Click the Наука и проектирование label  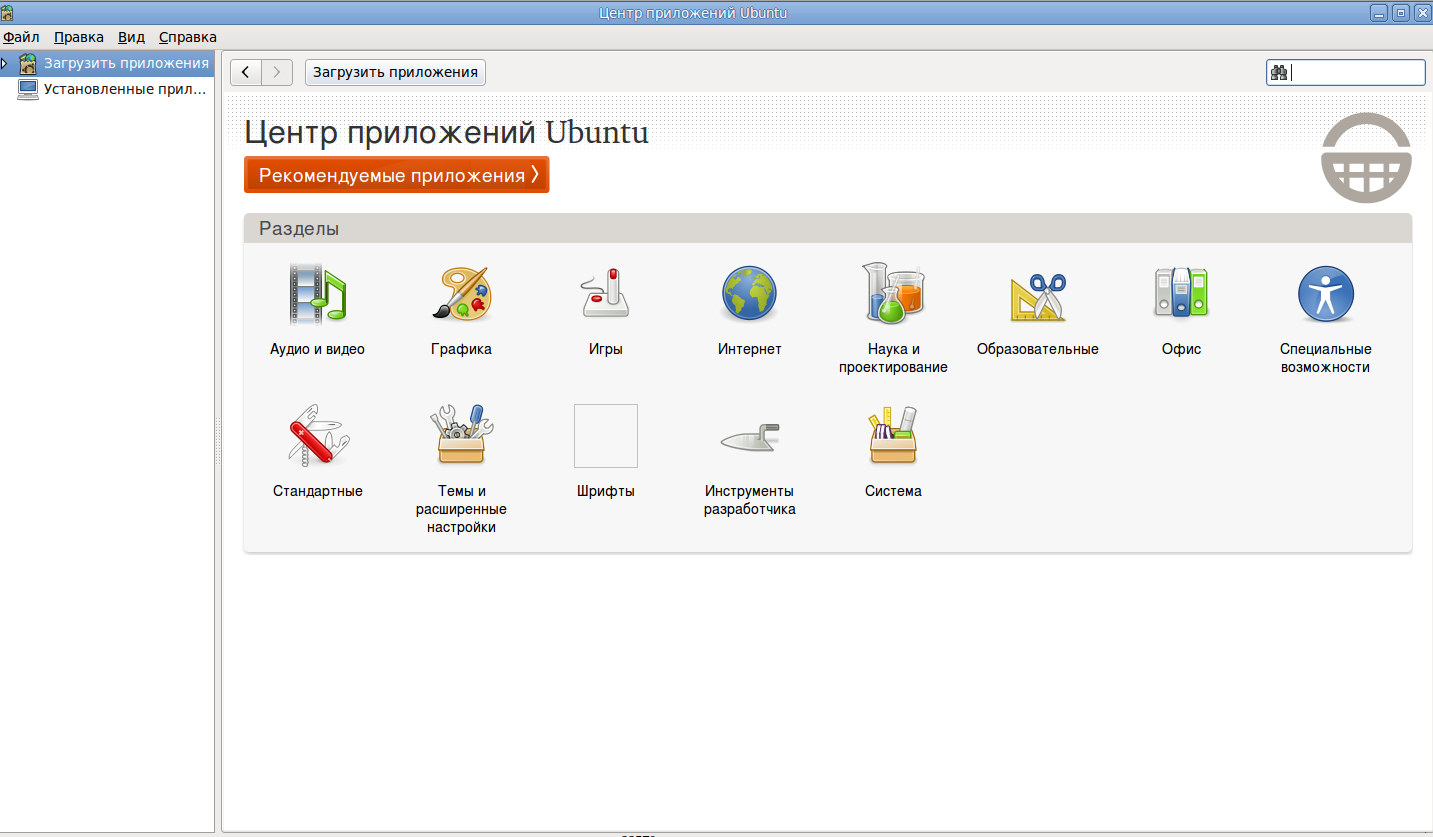pos(893,358)
